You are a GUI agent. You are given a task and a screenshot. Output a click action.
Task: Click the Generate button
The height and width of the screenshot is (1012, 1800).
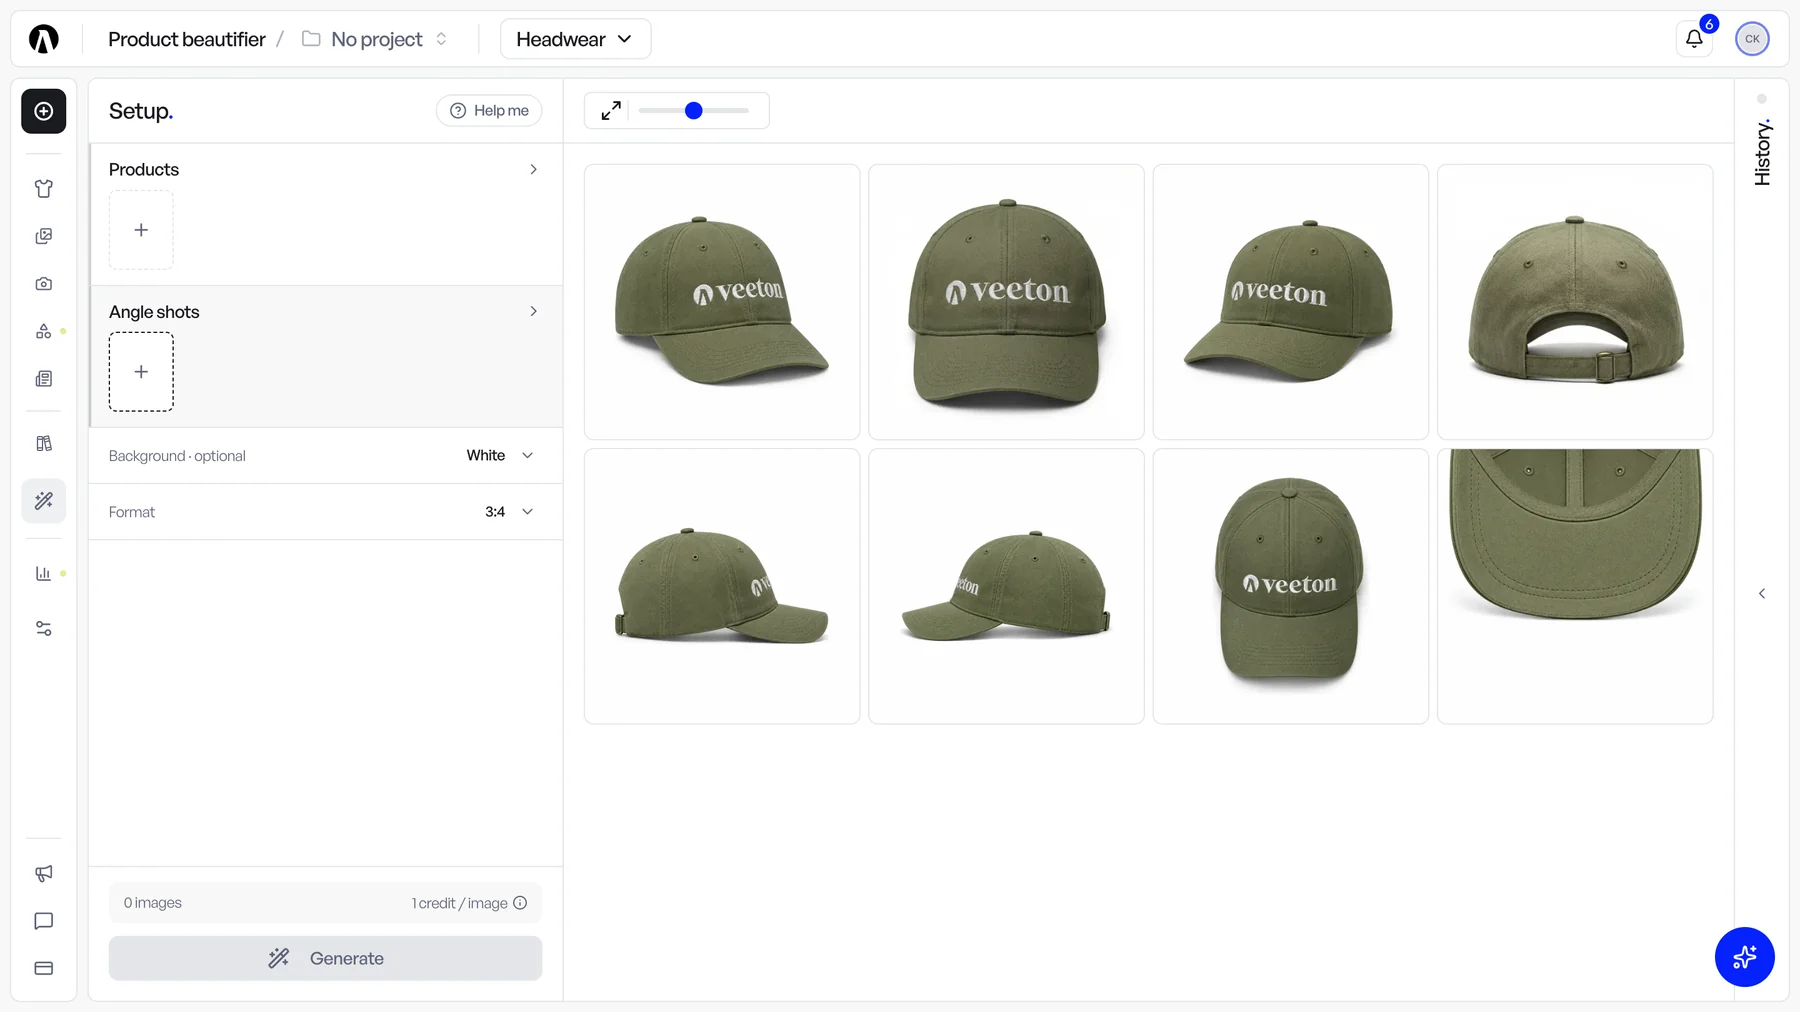tap(326, 958)
